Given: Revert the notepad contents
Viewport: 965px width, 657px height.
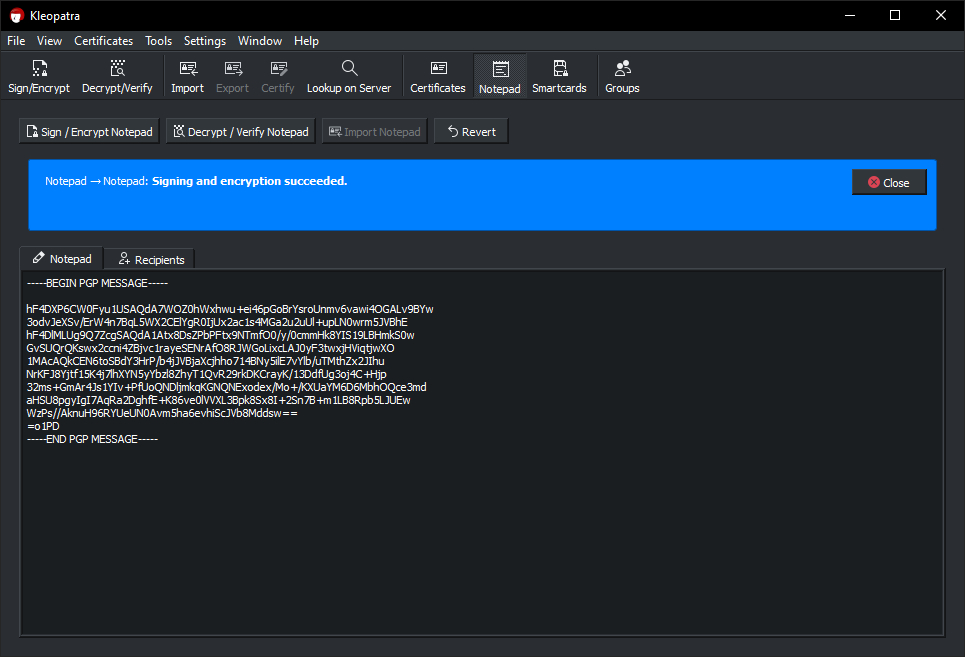Looking at the screenshot, I should coord(471,132).
